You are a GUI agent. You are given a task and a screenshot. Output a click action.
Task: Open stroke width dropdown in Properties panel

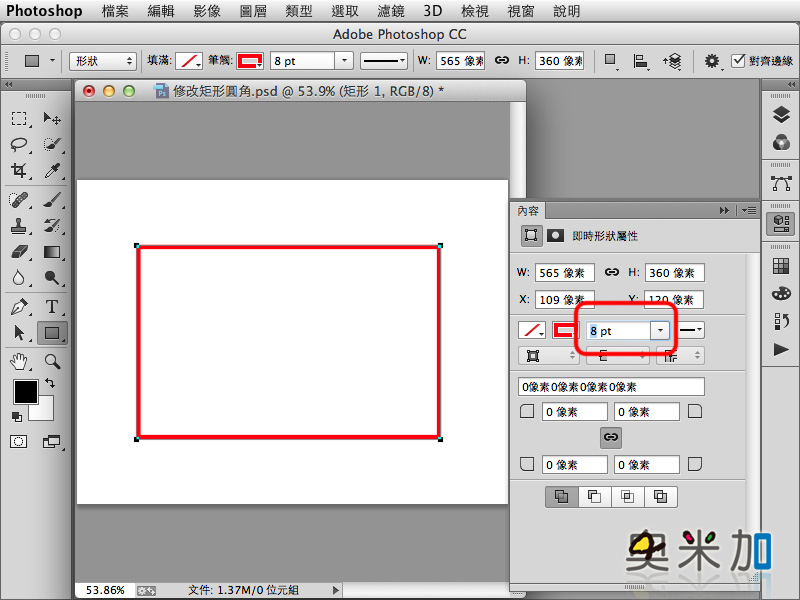660,331
